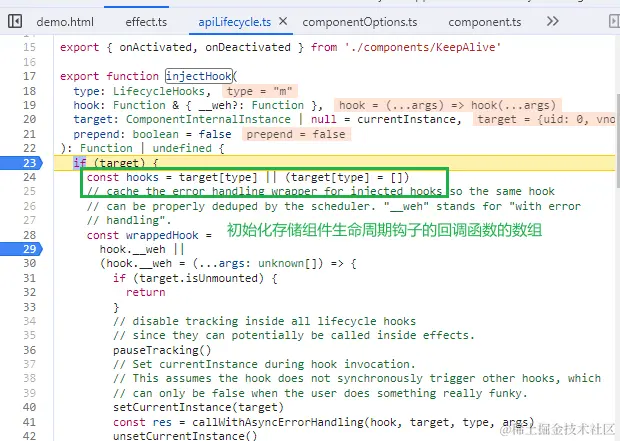620x441 pixels.
Task: Click line number 41 in the gutter
Action: (29, 422)
